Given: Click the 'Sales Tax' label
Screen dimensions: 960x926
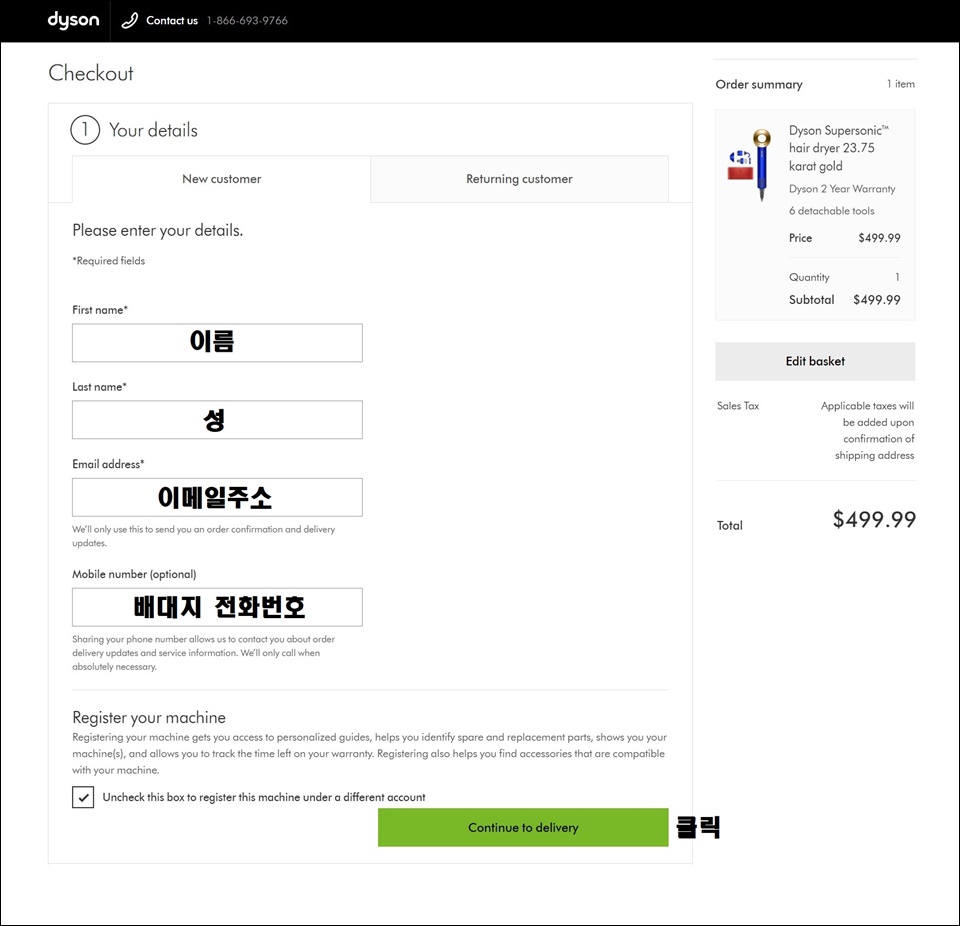Looking at the screenshot, I should 738,405.
